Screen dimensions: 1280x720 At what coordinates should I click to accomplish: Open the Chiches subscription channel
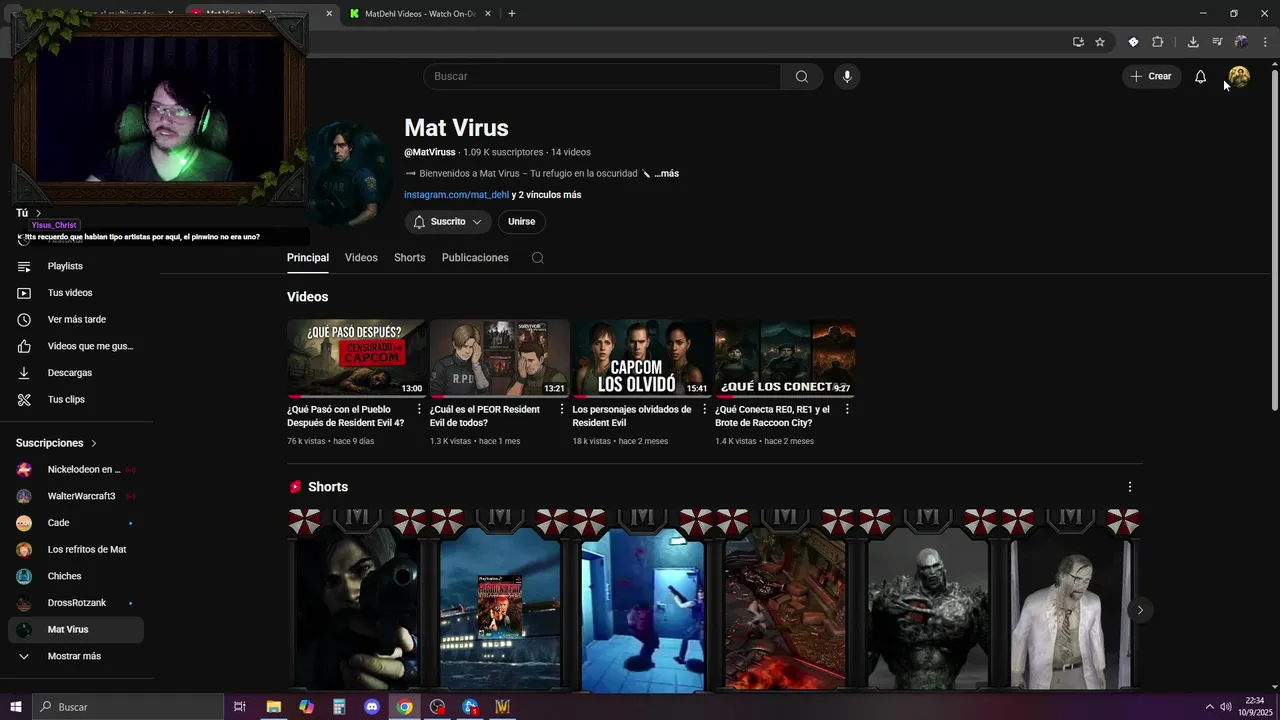pyautogui.click(x=76, y=576)
